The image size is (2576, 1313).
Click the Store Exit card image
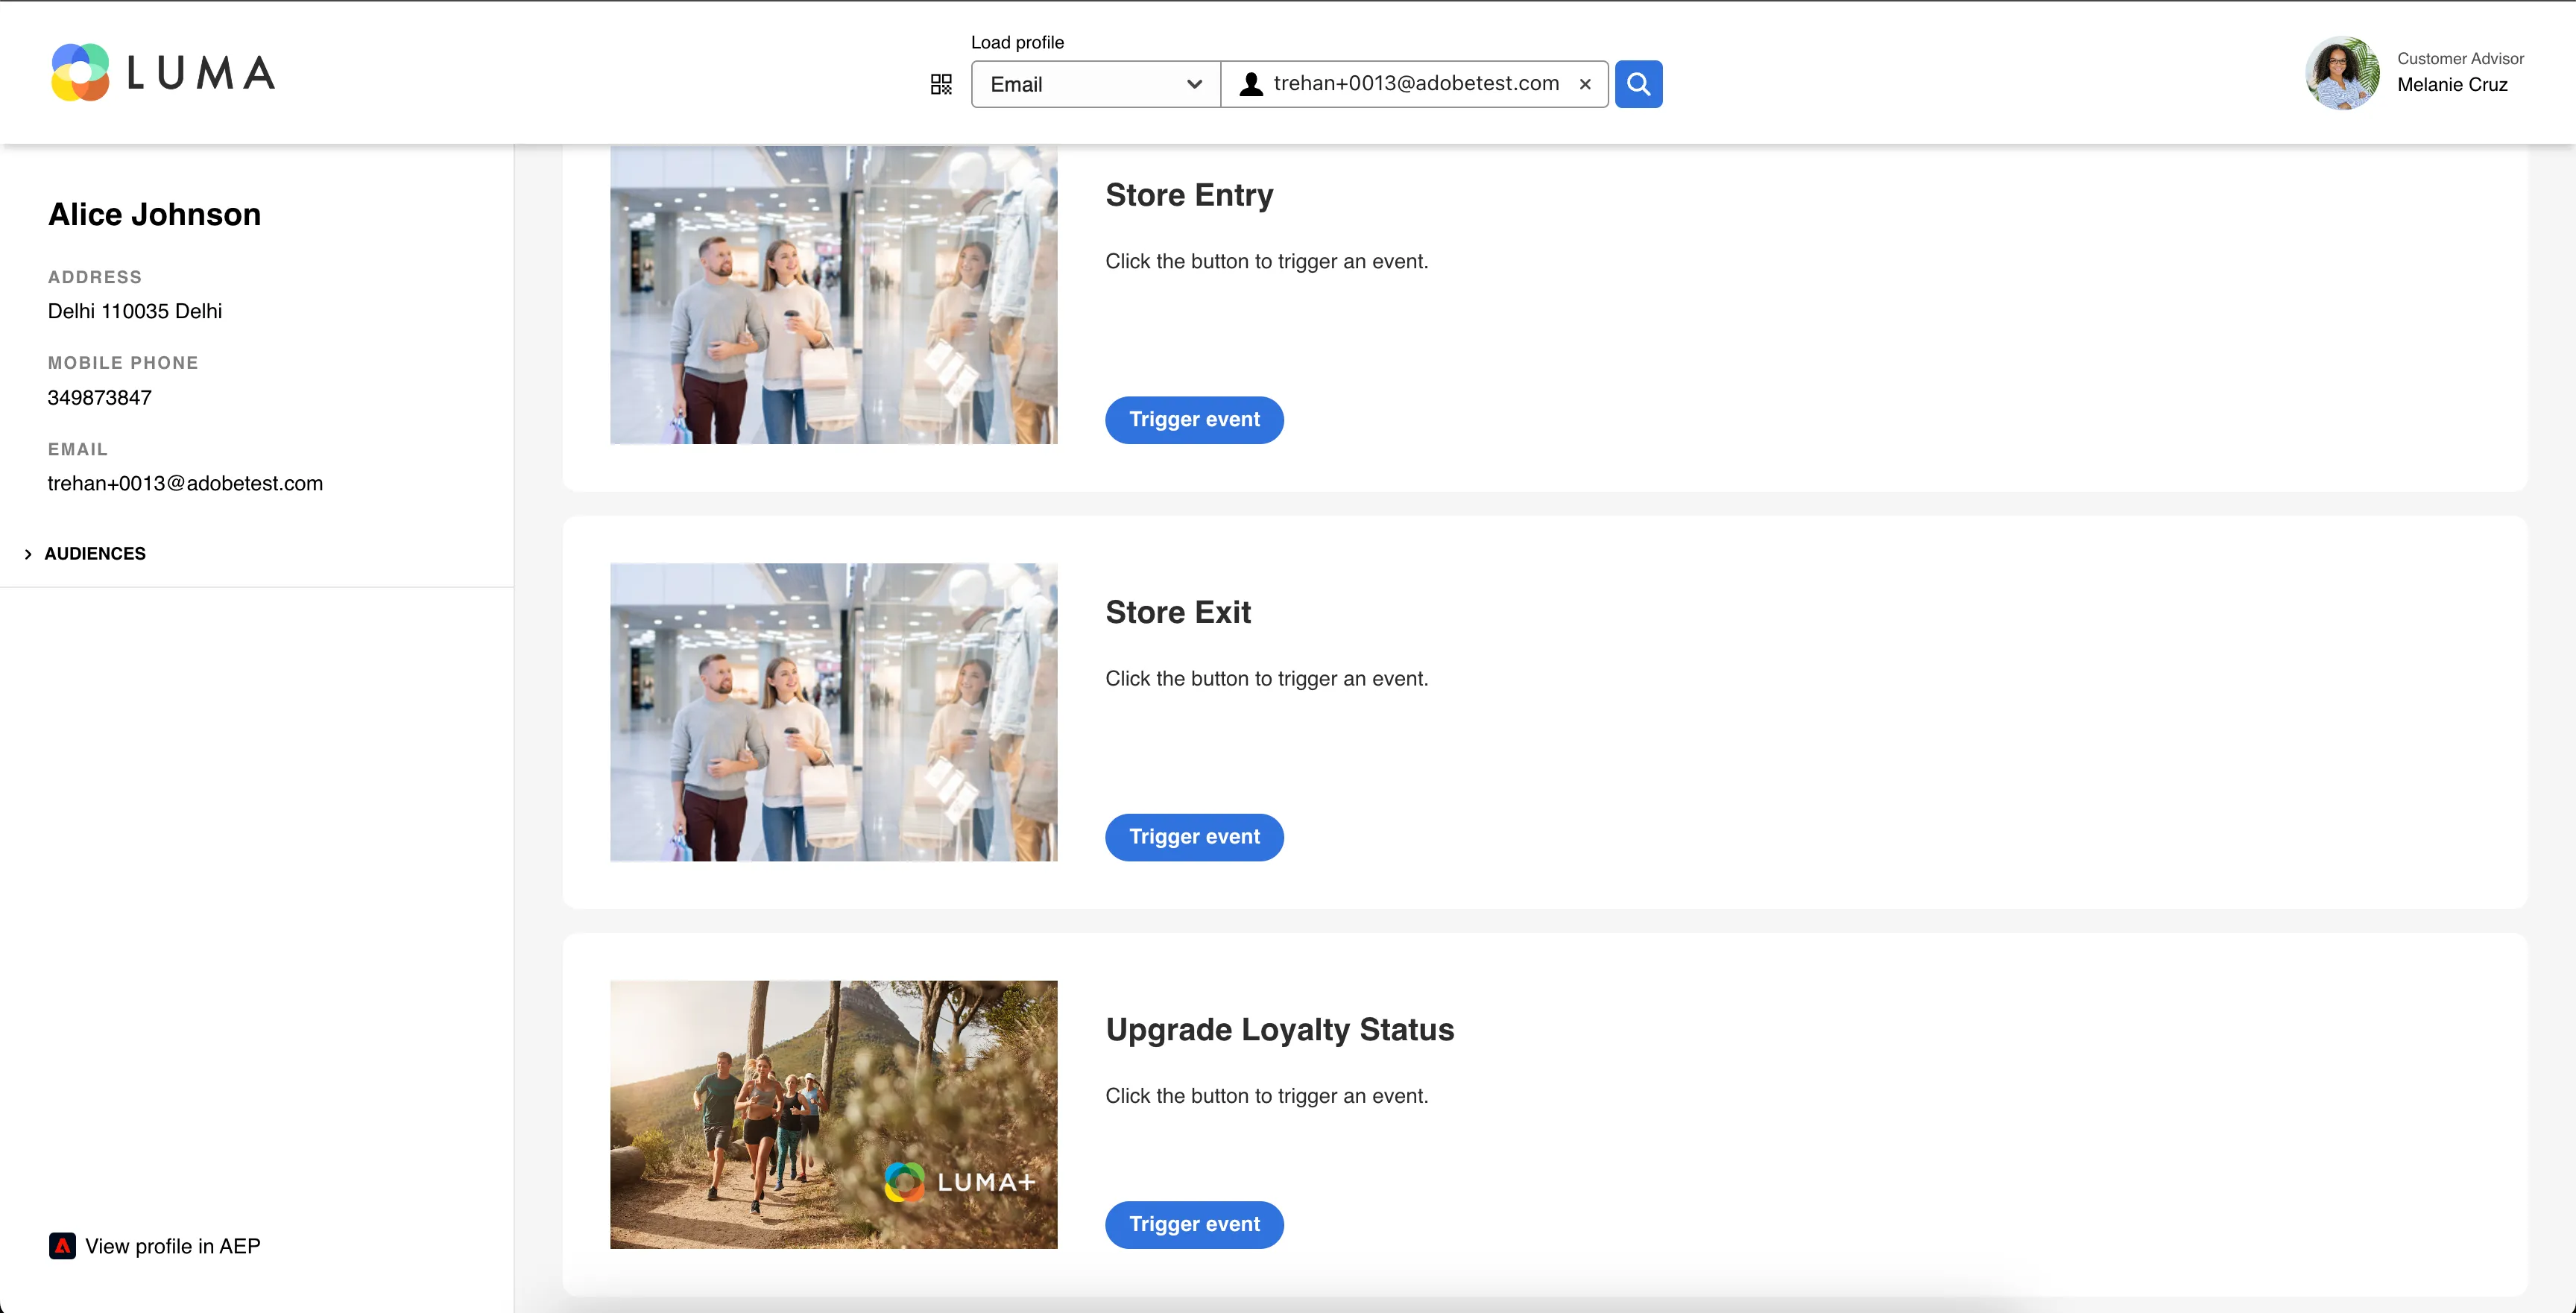point(833,712)
